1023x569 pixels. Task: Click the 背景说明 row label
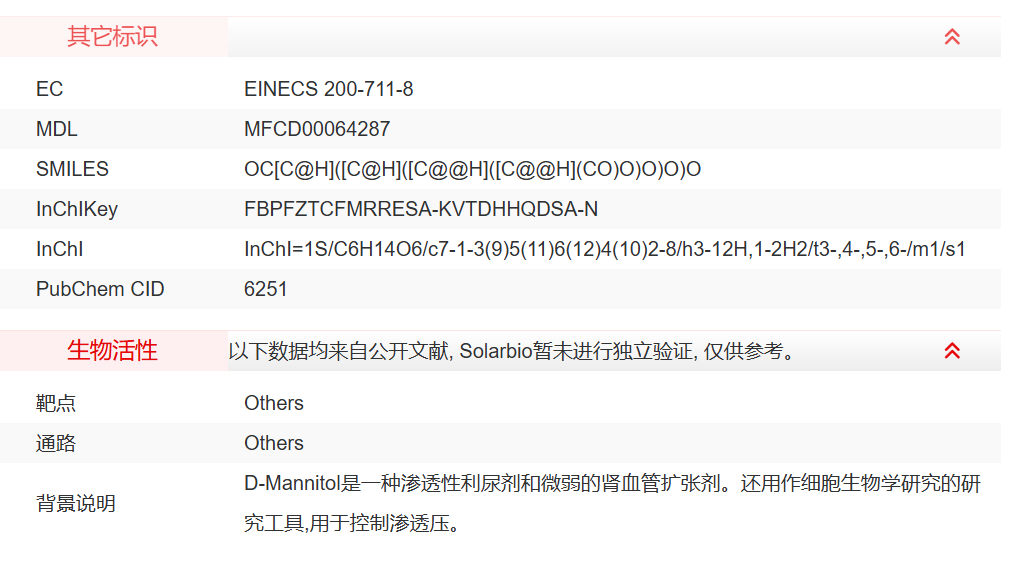[76, 503]
